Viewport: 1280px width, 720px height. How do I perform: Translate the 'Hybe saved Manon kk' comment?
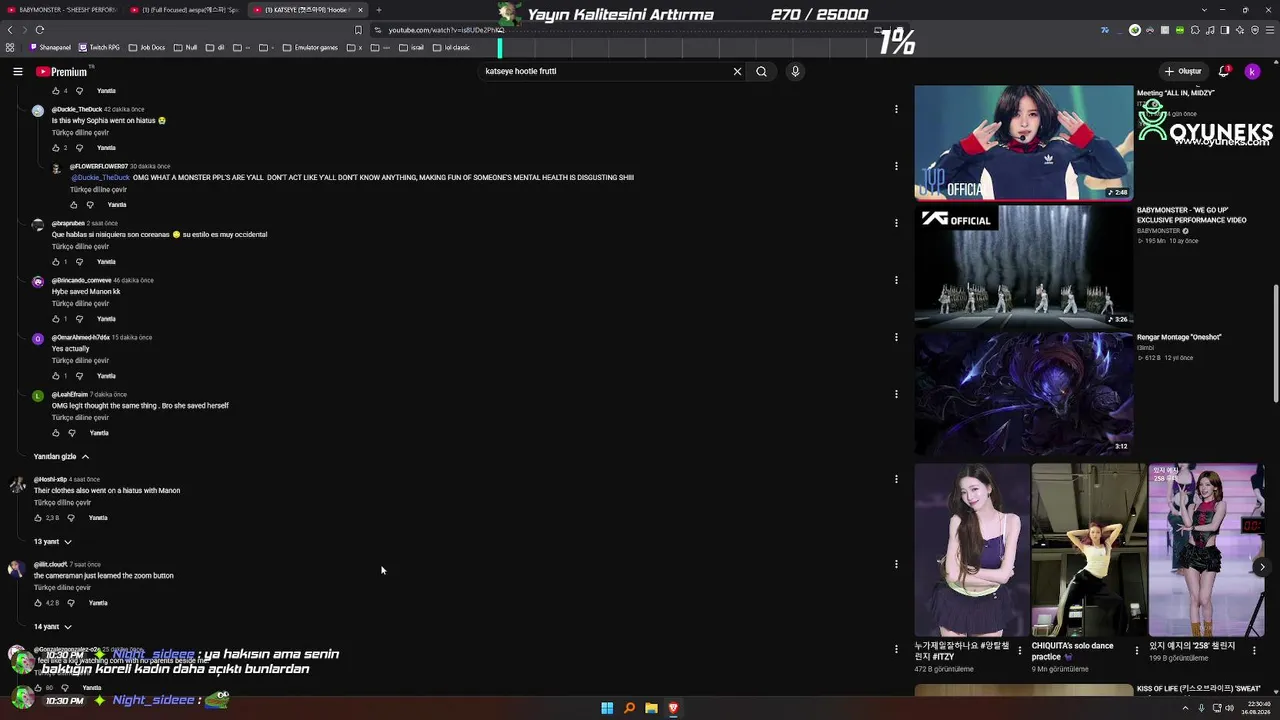click(80, 304)
